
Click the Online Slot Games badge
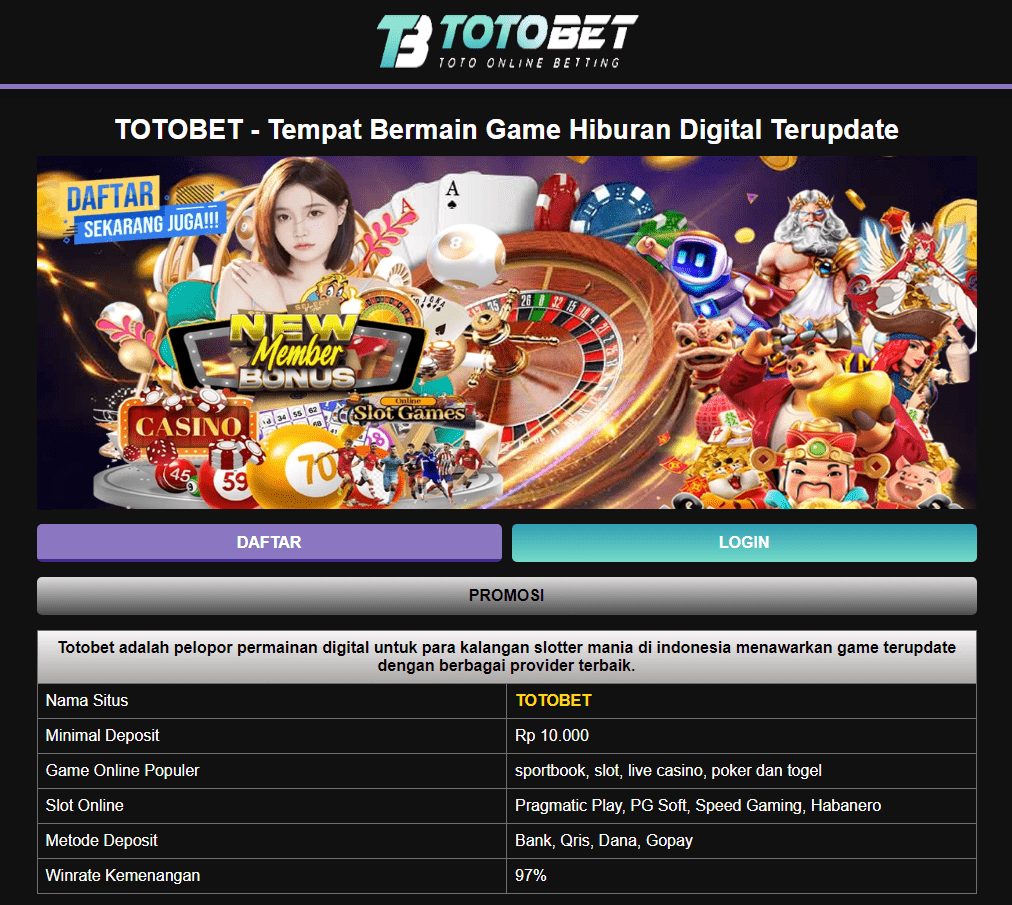click(409, 411)
